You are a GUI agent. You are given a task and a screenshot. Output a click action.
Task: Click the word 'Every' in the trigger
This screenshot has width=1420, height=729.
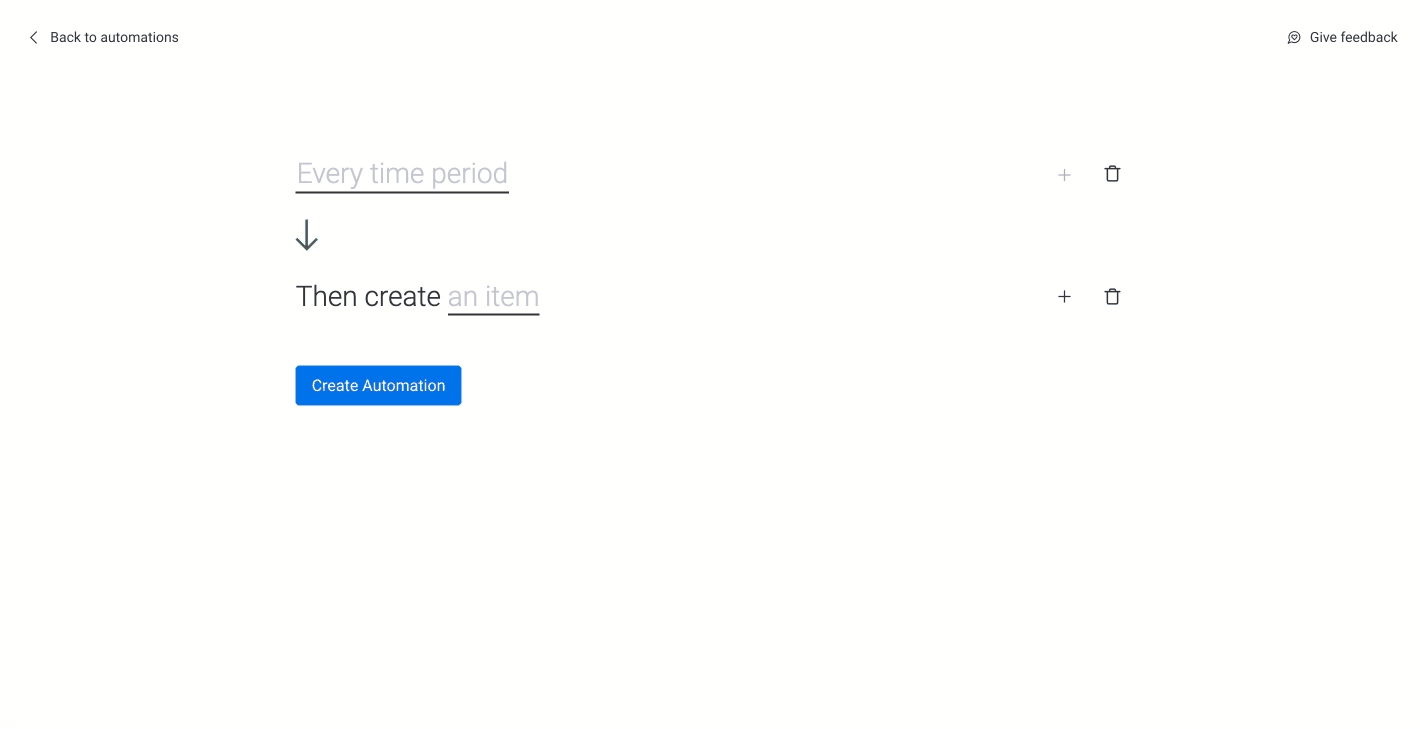tap(329, 174)
